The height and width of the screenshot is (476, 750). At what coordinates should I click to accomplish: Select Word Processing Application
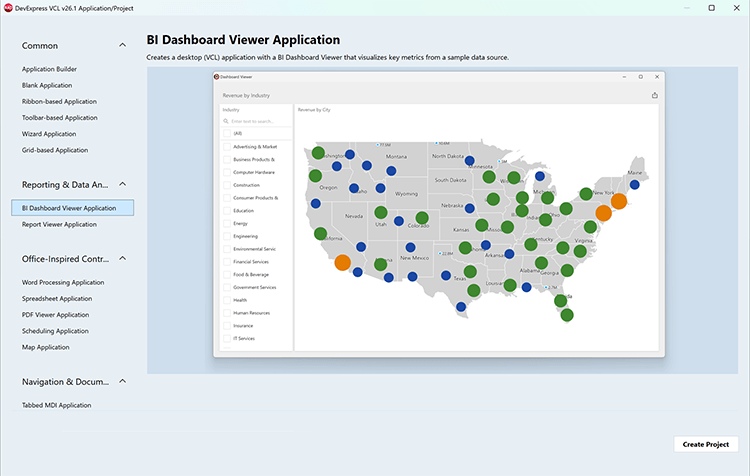point(63,282)
